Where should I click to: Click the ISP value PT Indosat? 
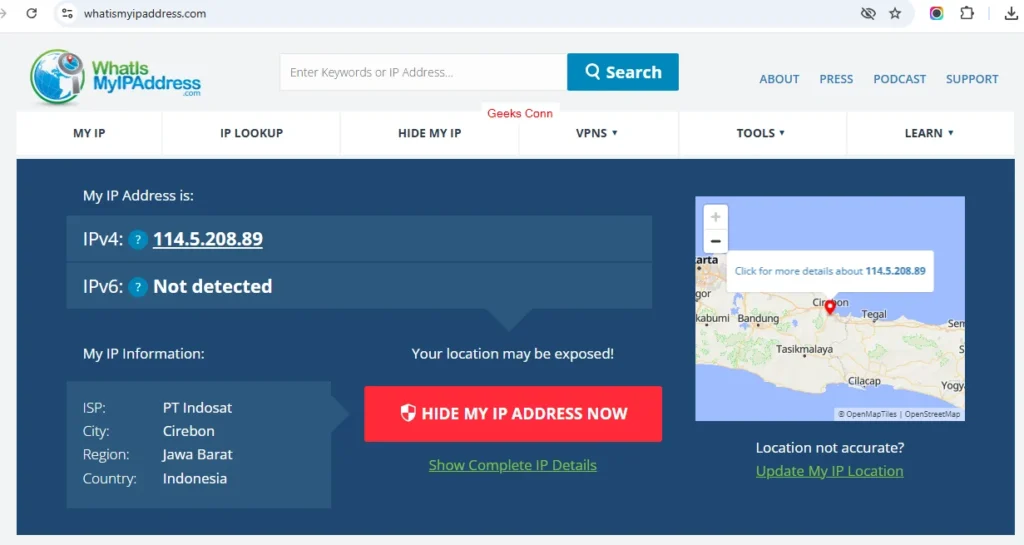pos(197,408)
